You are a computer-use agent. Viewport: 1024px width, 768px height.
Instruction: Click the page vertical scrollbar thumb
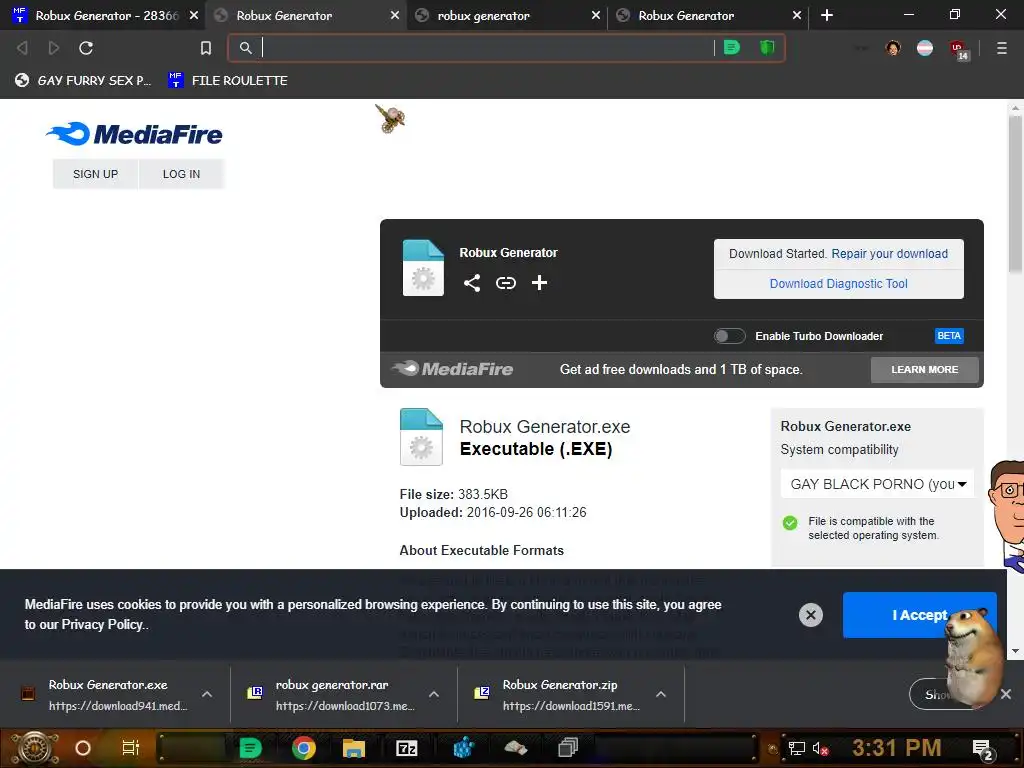tap(1015, 194)
